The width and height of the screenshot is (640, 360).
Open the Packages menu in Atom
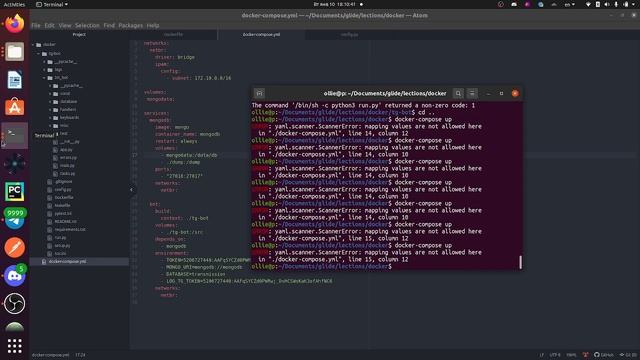pos(131,25)
